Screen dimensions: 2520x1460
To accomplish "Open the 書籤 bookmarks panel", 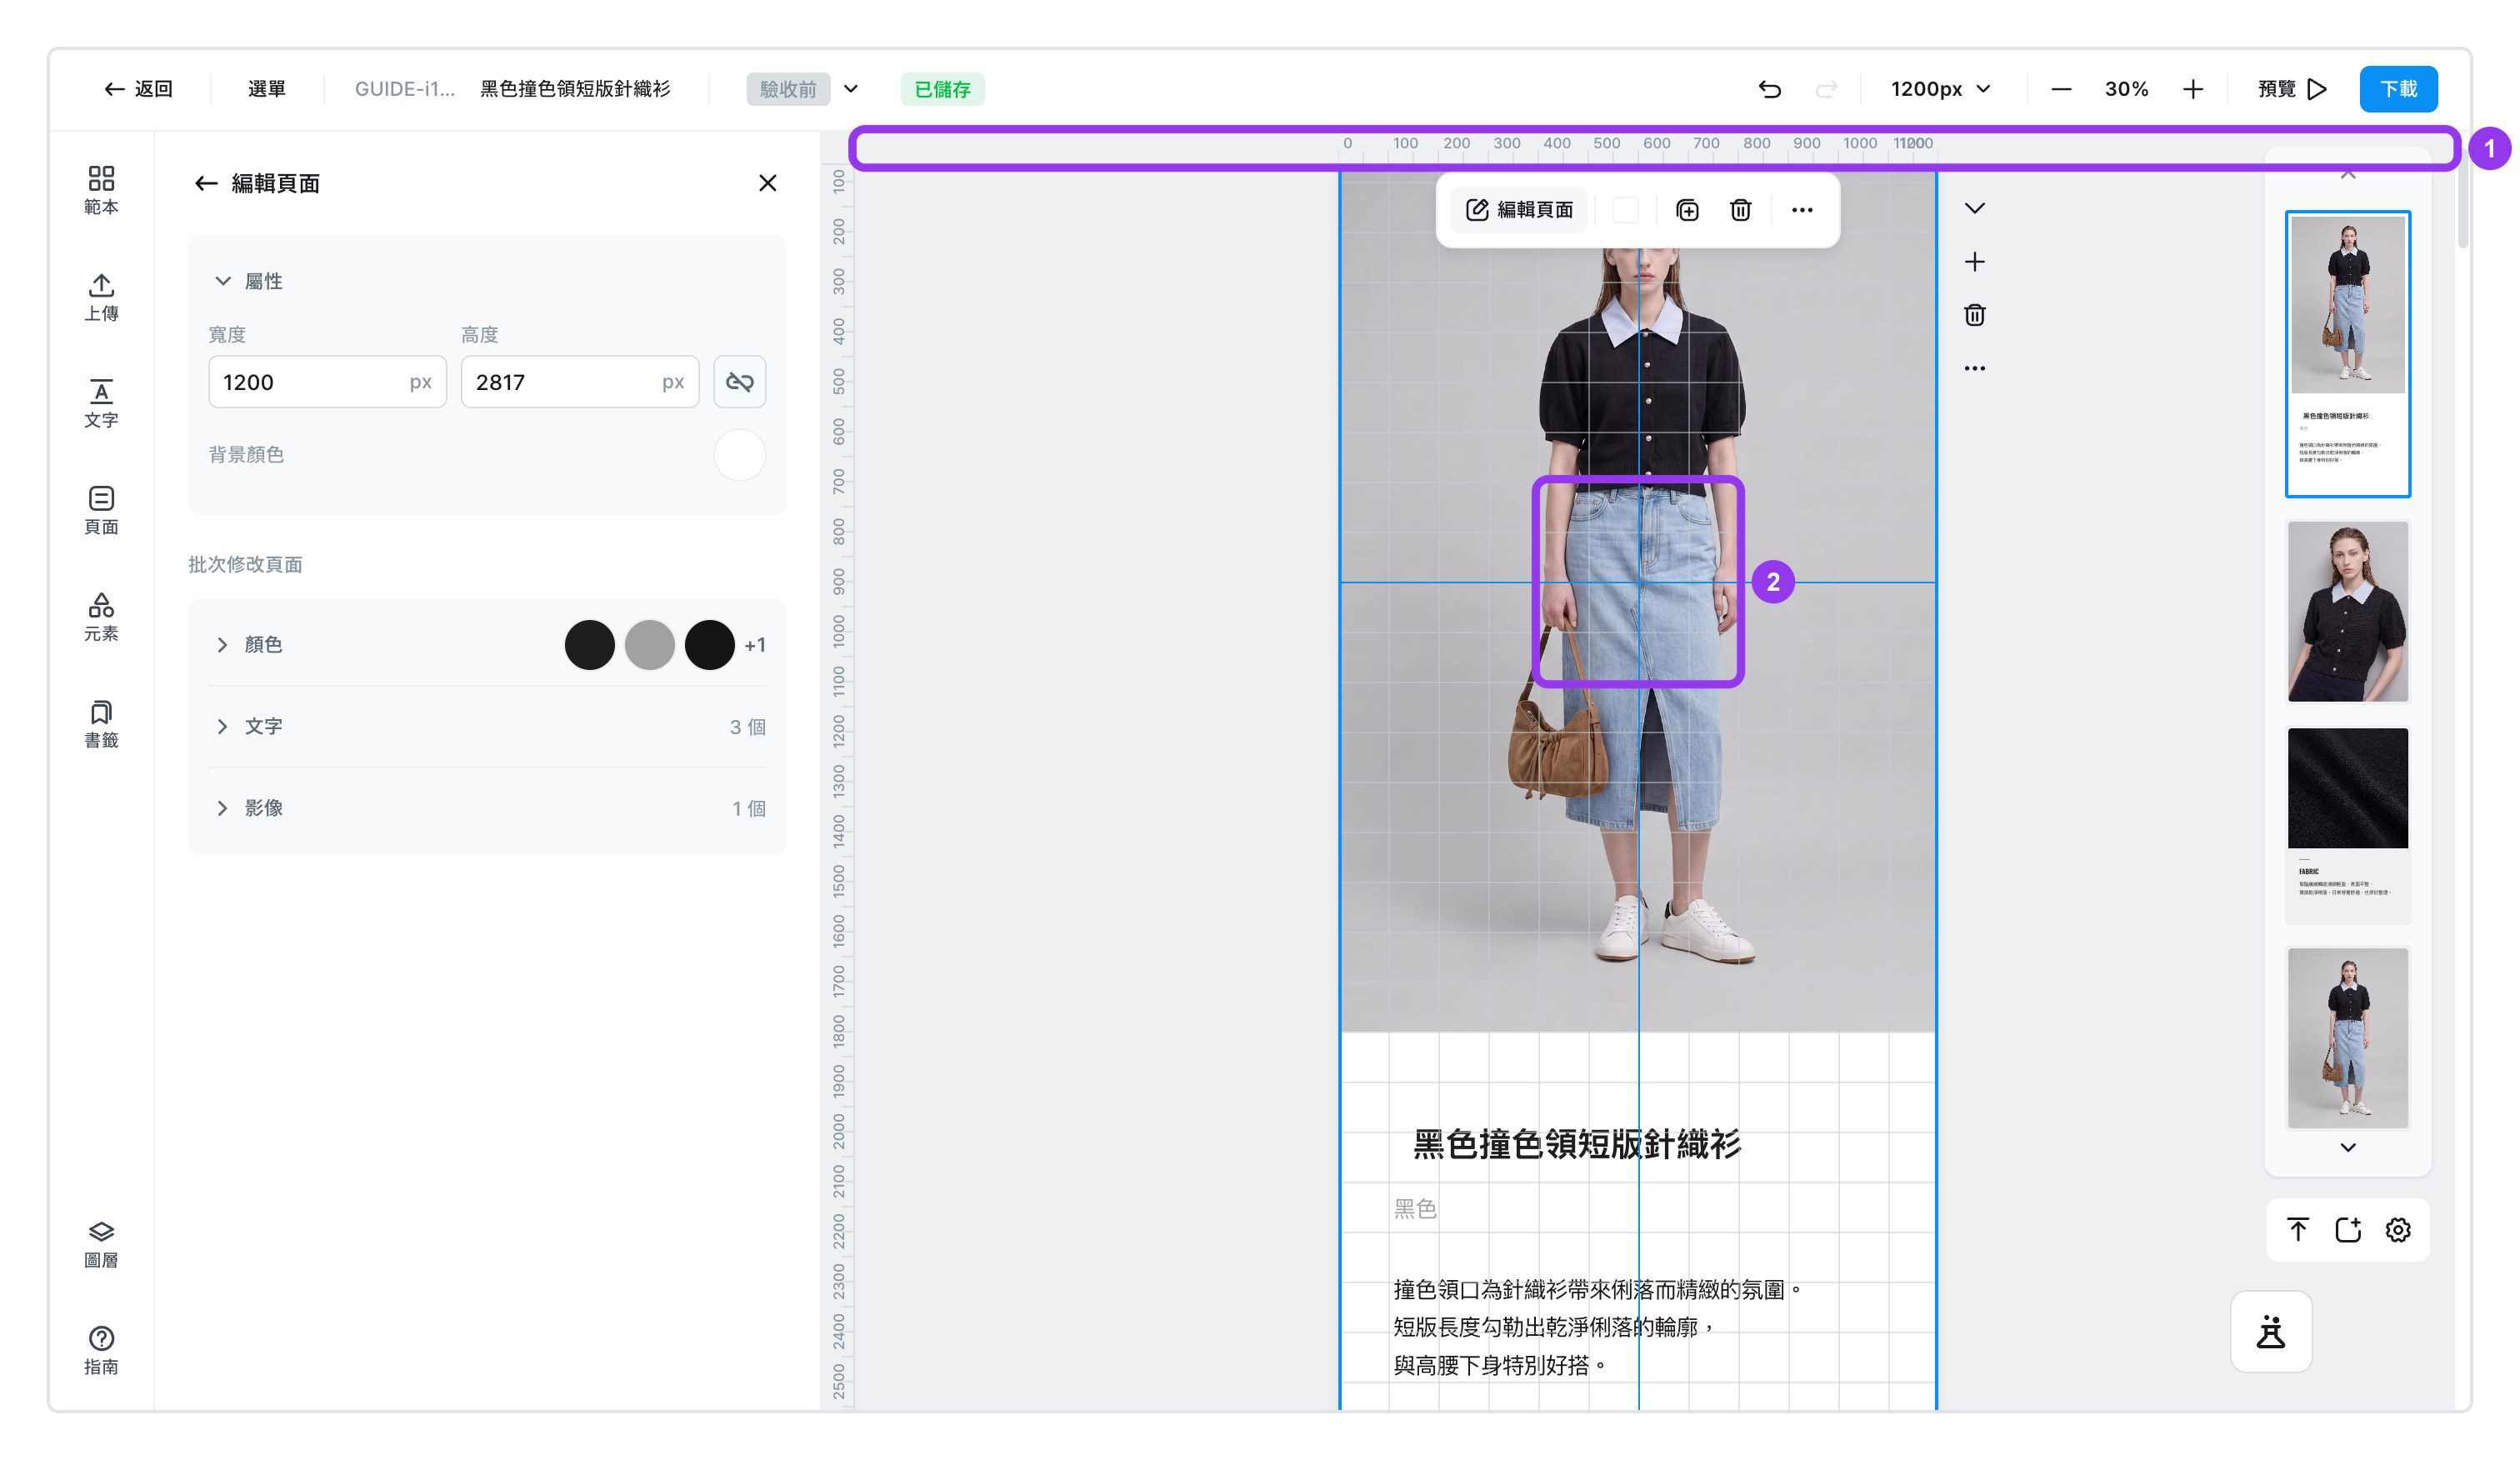I will click(101, 724).
